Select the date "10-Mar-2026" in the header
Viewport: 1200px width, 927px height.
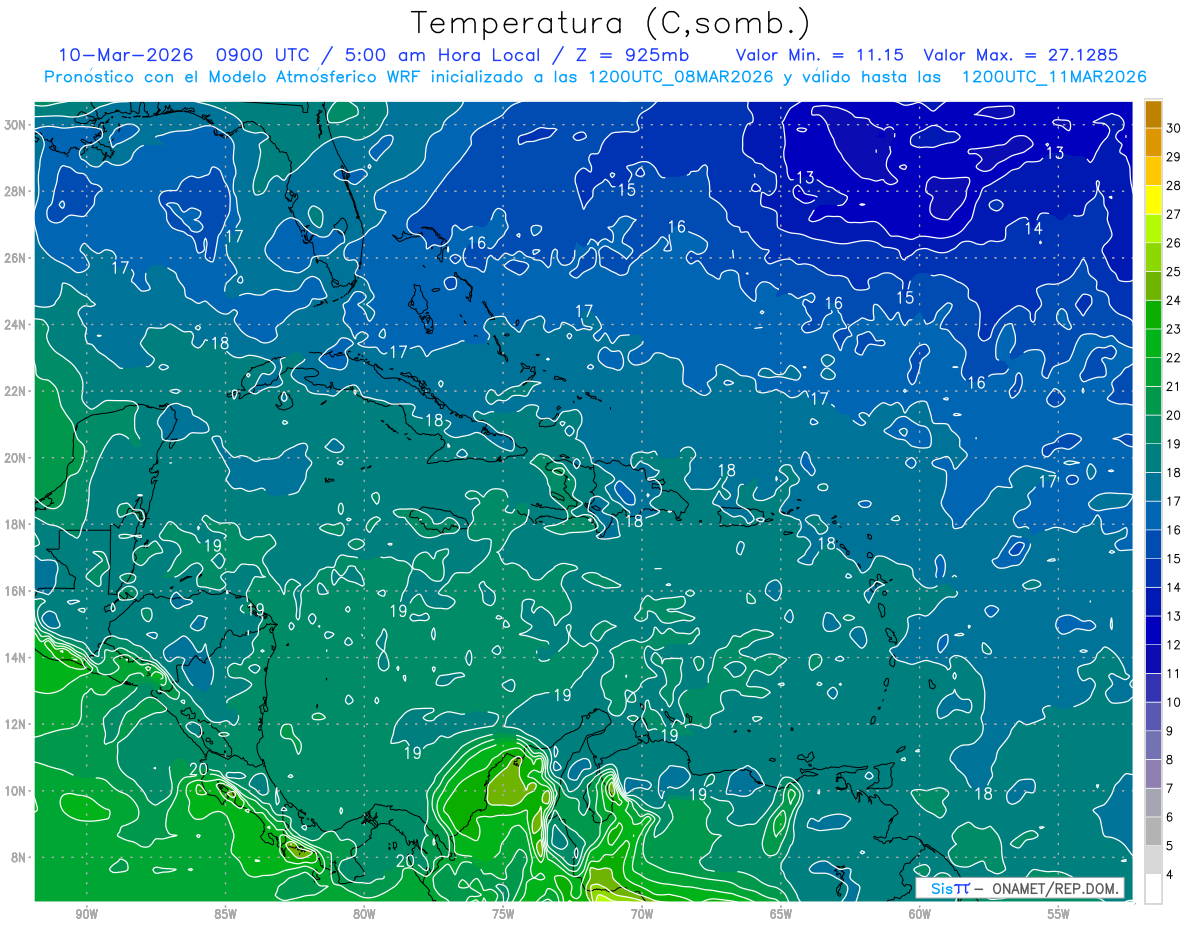pyautogui.click(x=126, y=55)
